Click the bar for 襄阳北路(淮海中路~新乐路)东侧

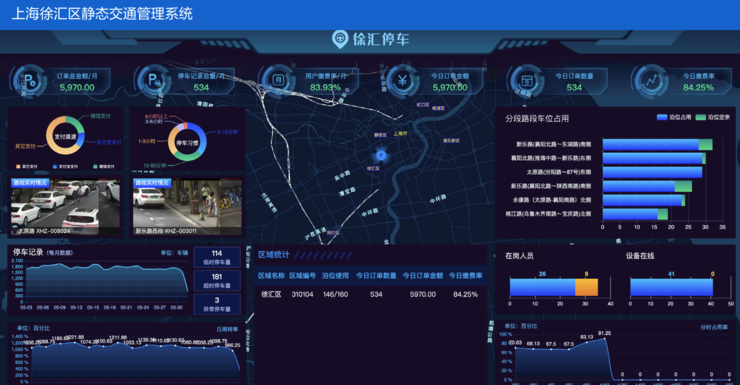point(654,158)
